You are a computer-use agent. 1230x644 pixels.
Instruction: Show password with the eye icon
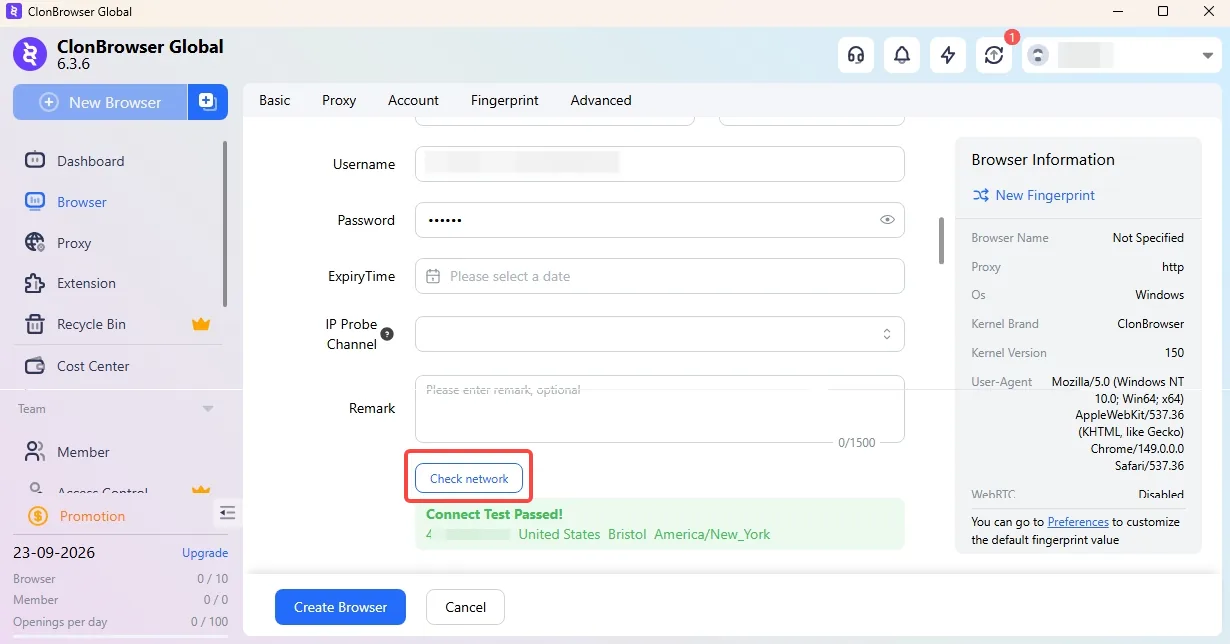click(887, 220)
